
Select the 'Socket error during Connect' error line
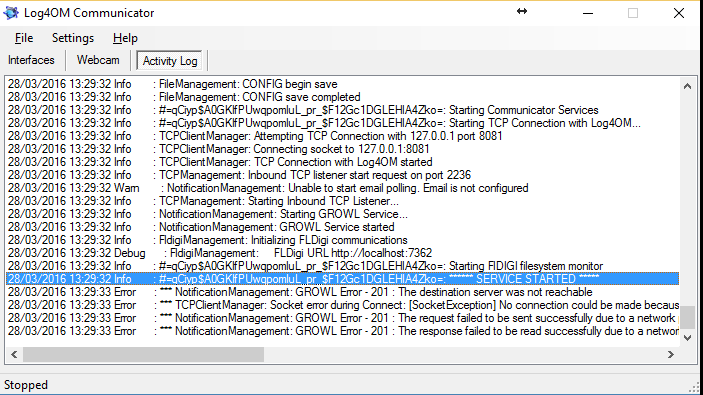click(343, 305)
